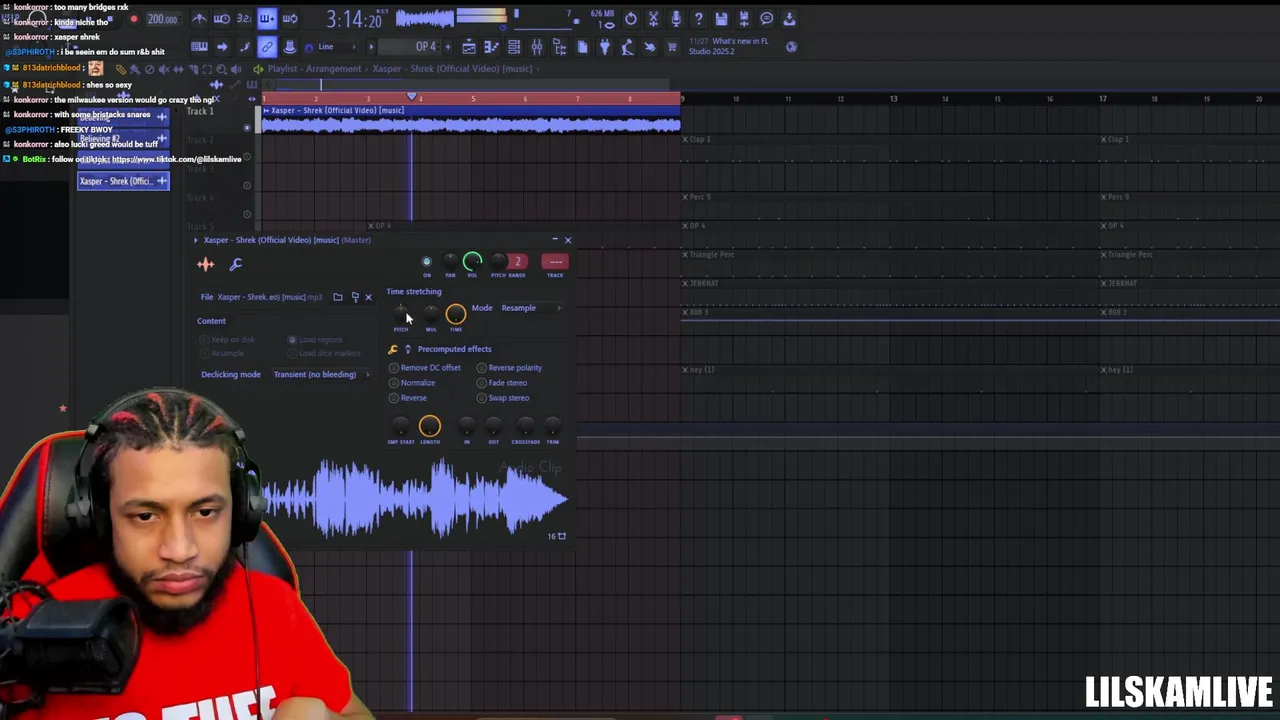Open the shopping cart icon
The image size is (1280, 720).
click(x=672, y=47)
